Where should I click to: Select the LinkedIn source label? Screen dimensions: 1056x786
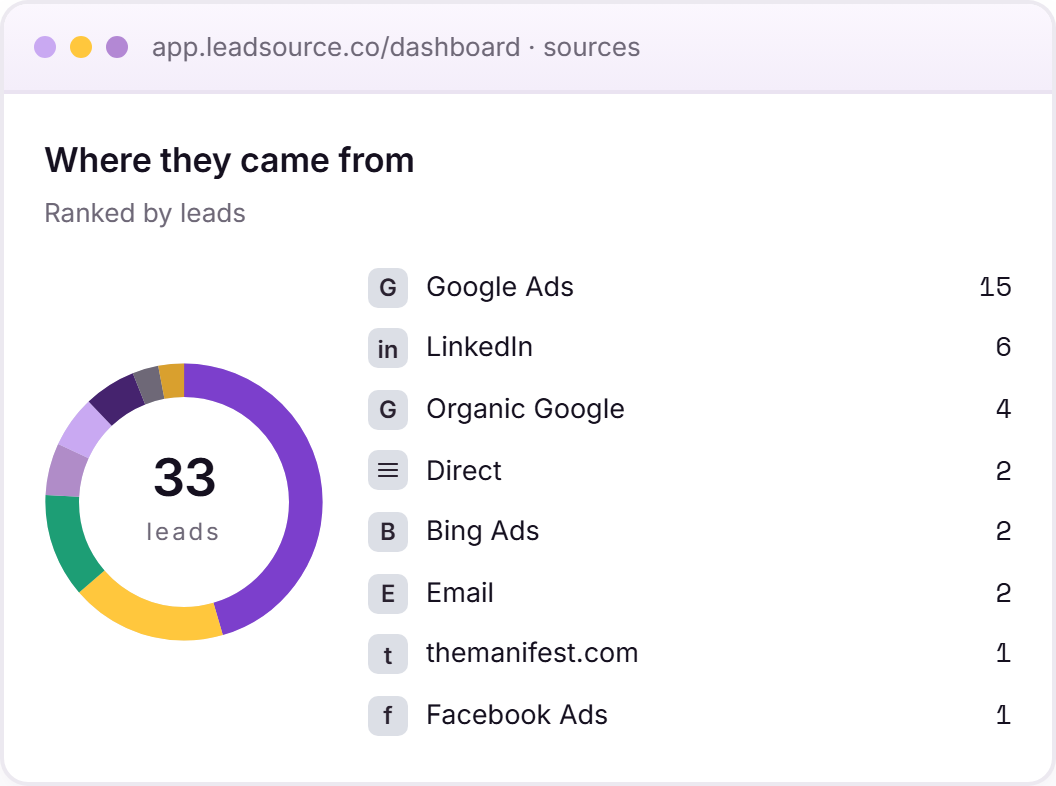point(480,347)
